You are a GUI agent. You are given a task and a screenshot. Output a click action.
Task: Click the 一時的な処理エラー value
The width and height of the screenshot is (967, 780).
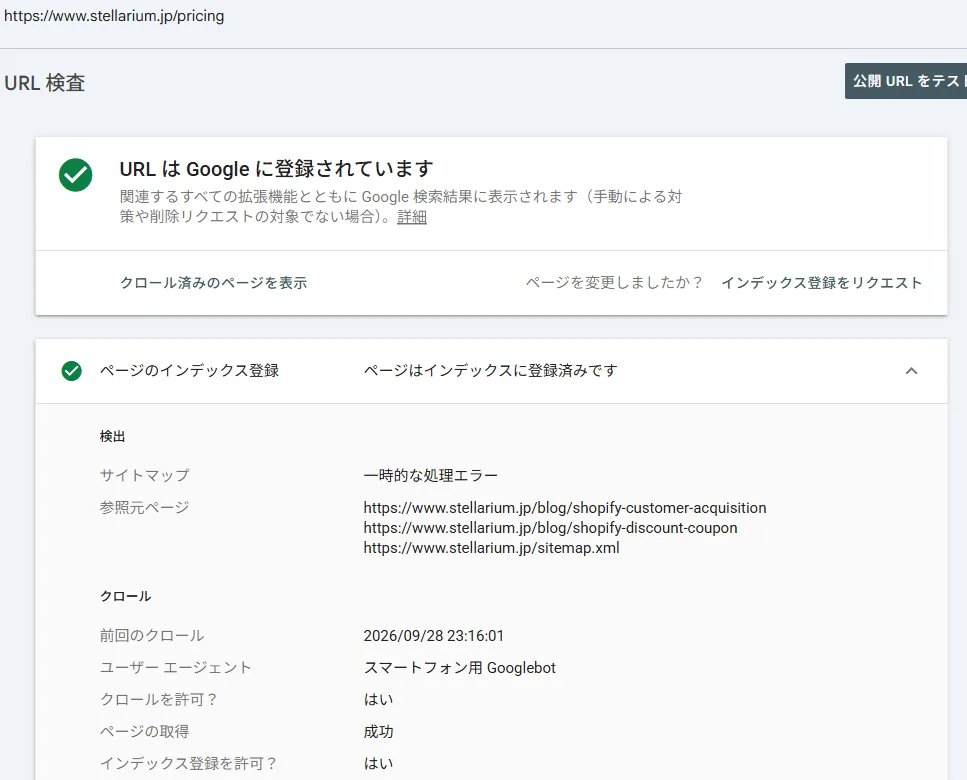pos(430,475)
